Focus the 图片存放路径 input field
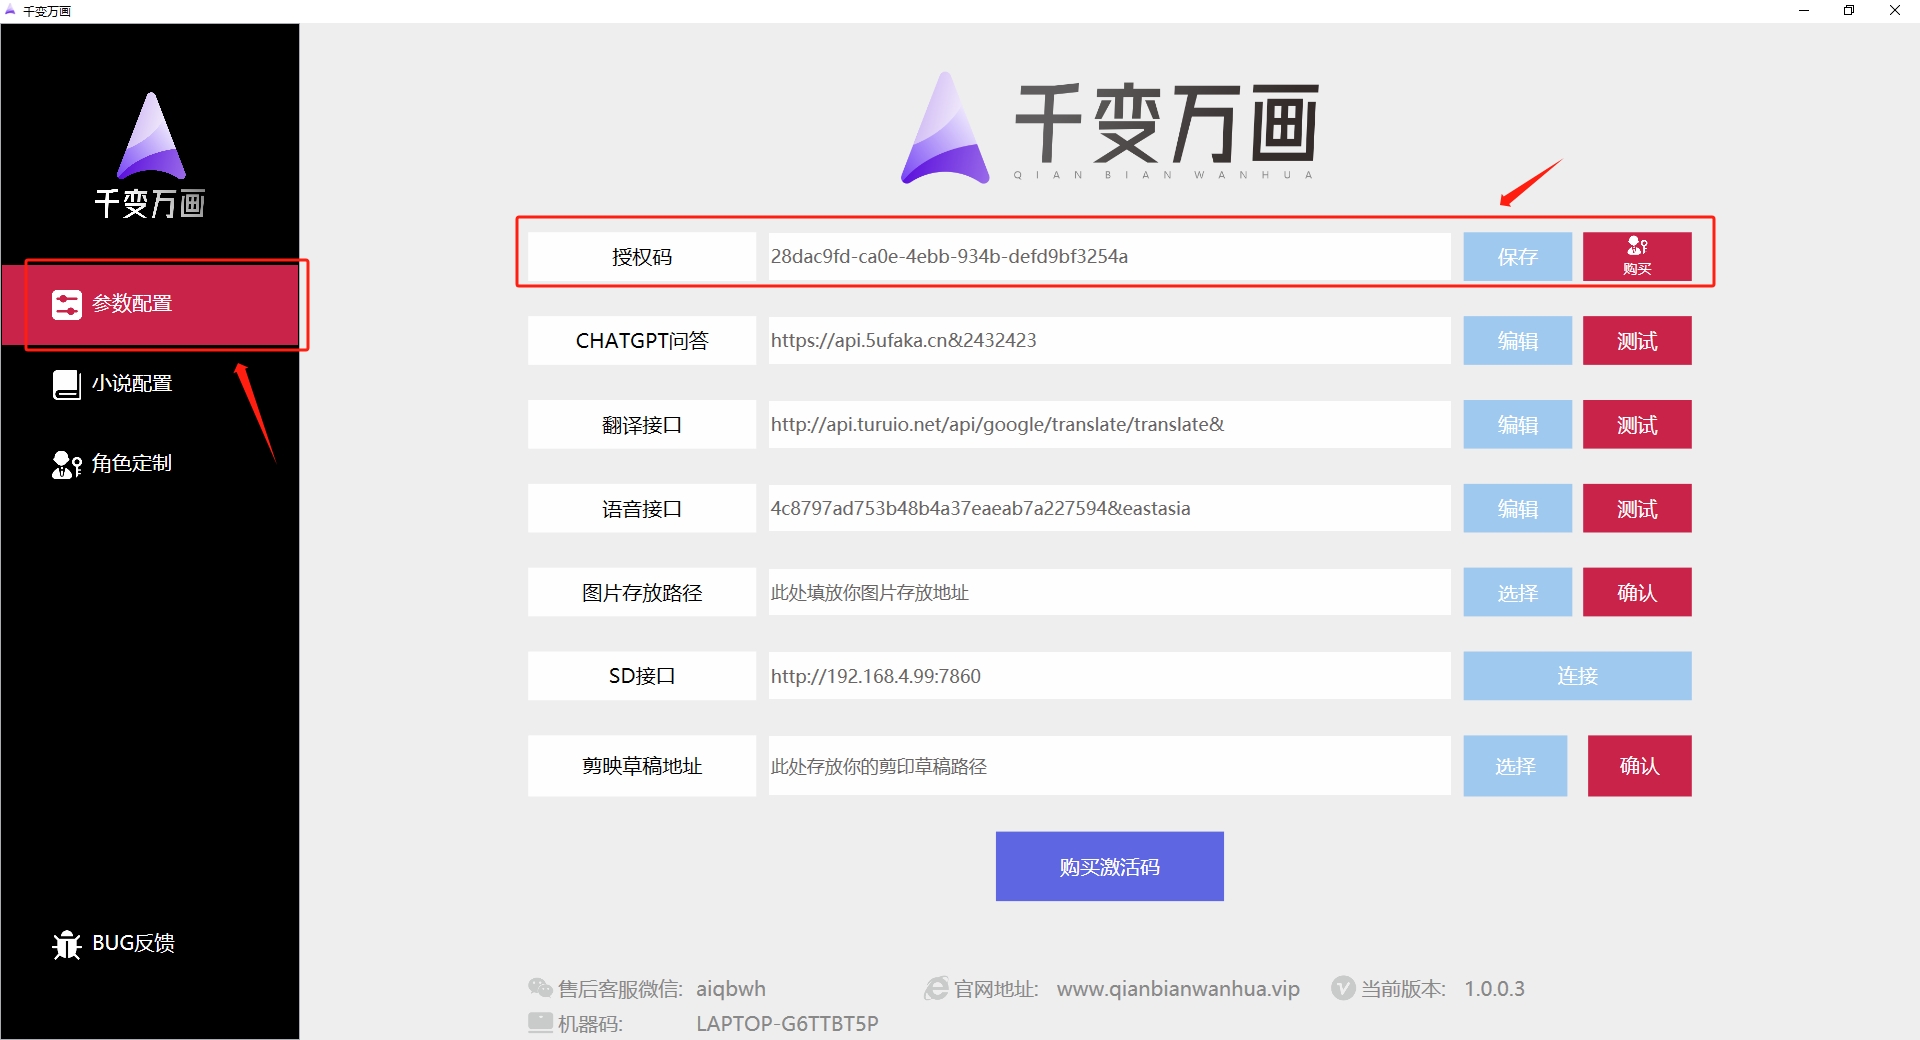 pyautogui.click(x=1109, y=593)
